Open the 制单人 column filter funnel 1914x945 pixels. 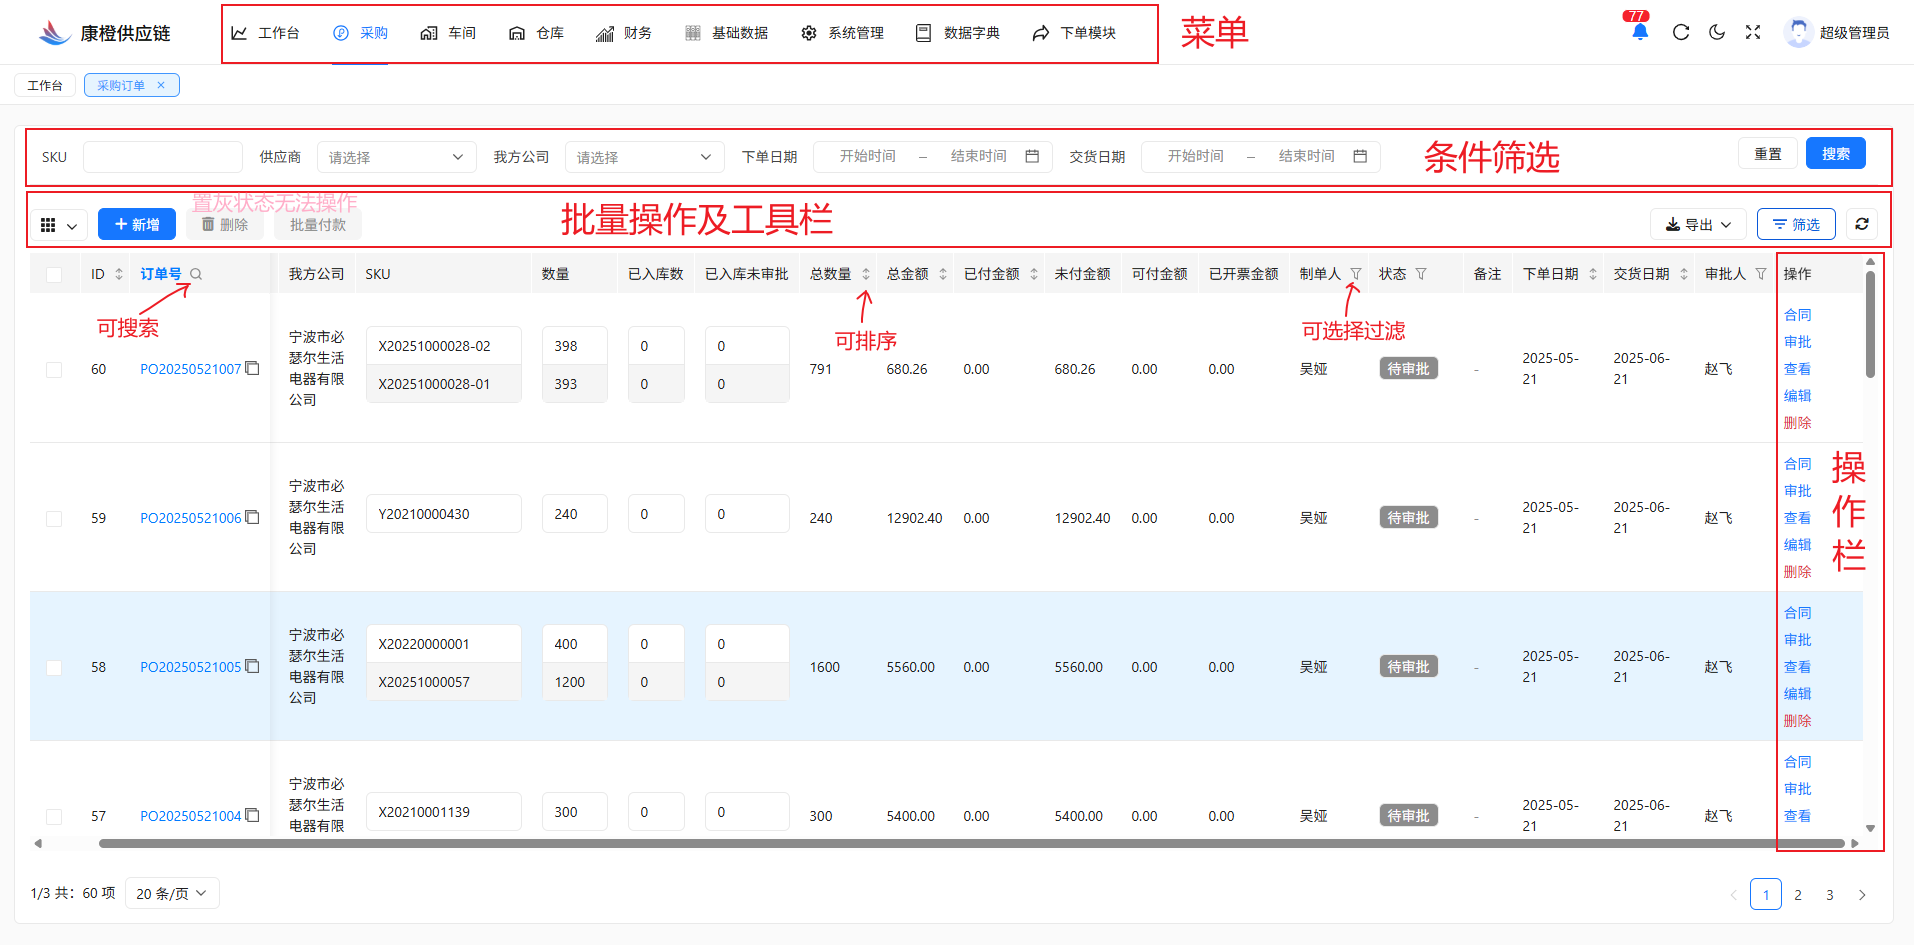pyautogui.click(x=1355, y=273)
